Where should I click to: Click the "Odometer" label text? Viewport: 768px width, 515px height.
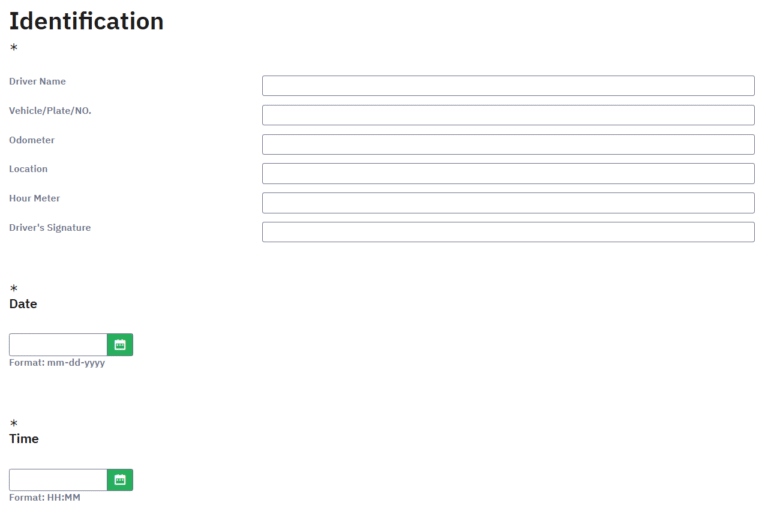click(x=32, y=140)
